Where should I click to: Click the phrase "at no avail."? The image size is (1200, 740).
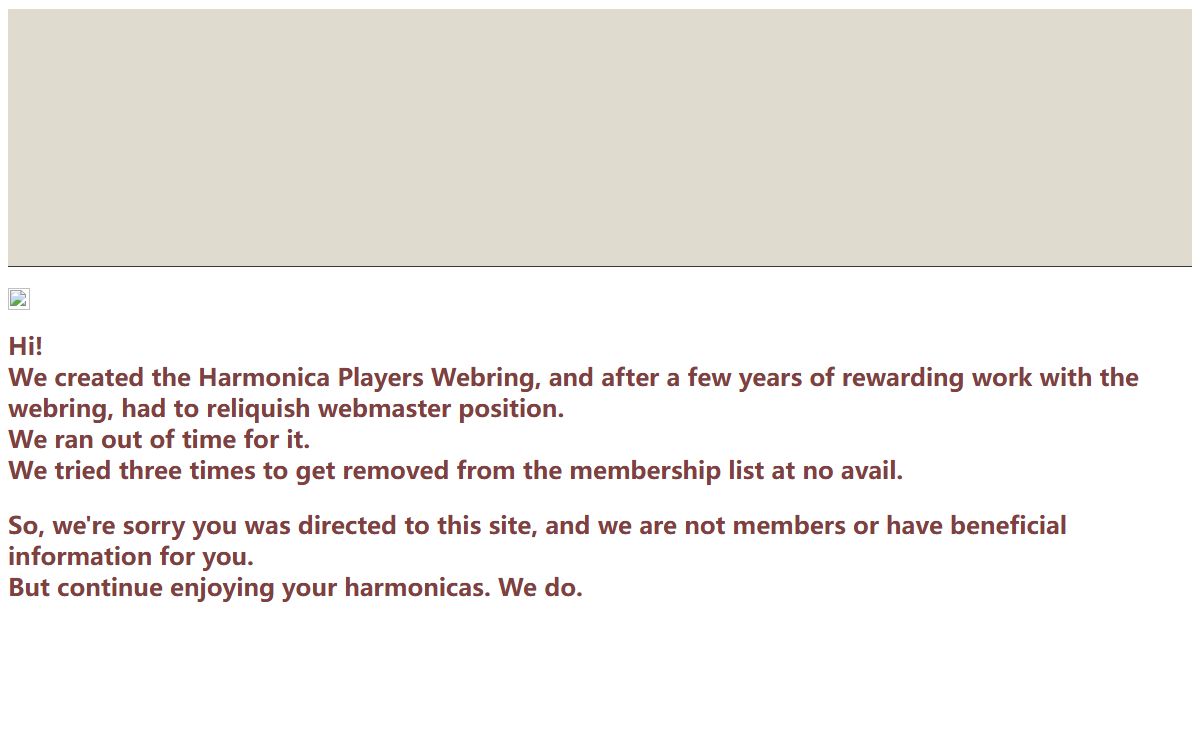point(837,470)
